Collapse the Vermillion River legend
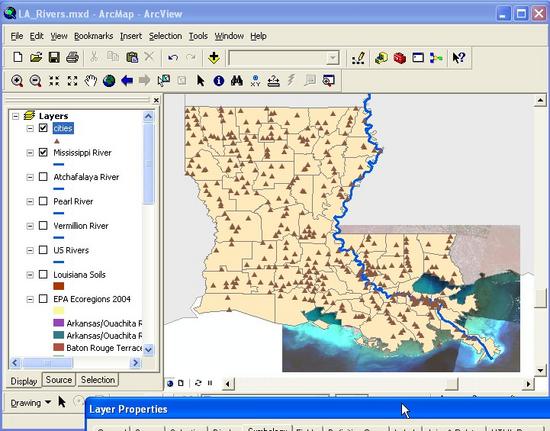Screen dimensions: 550x431 pyautogui.click(x=30, y=226)
